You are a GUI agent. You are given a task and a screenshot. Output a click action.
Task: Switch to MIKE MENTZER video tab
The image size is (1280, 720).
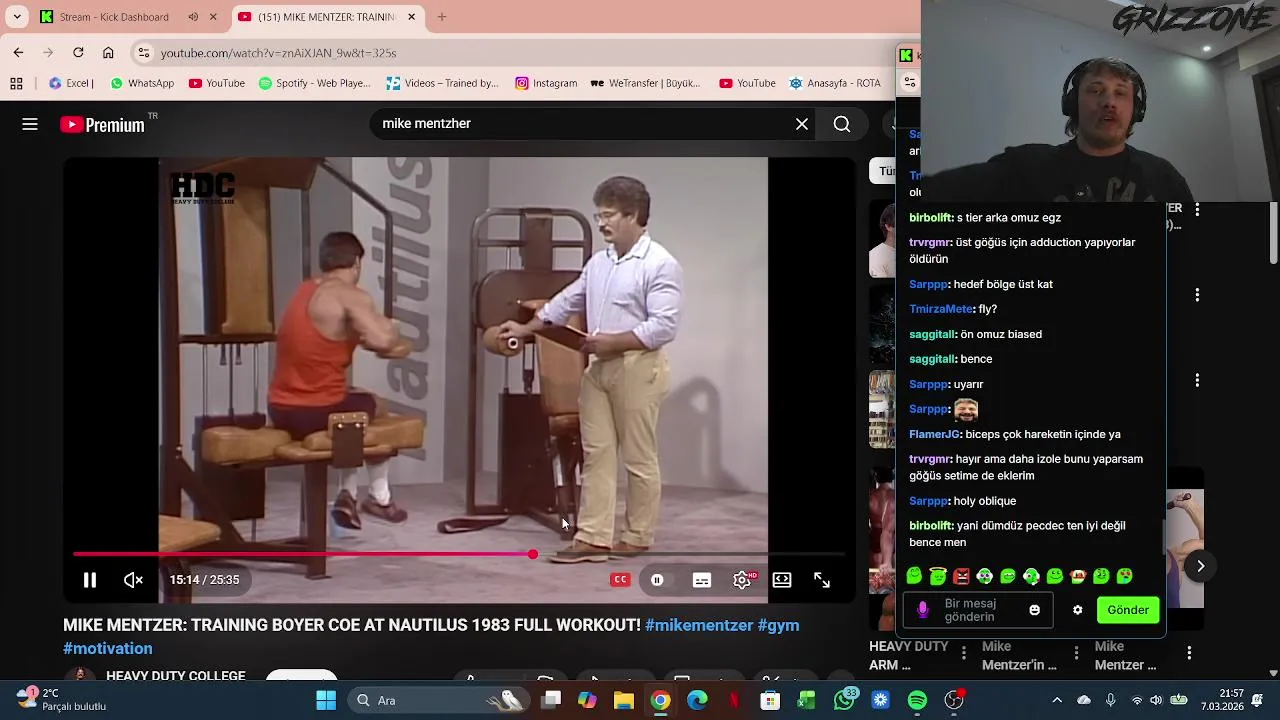click(x=327, y=17)
